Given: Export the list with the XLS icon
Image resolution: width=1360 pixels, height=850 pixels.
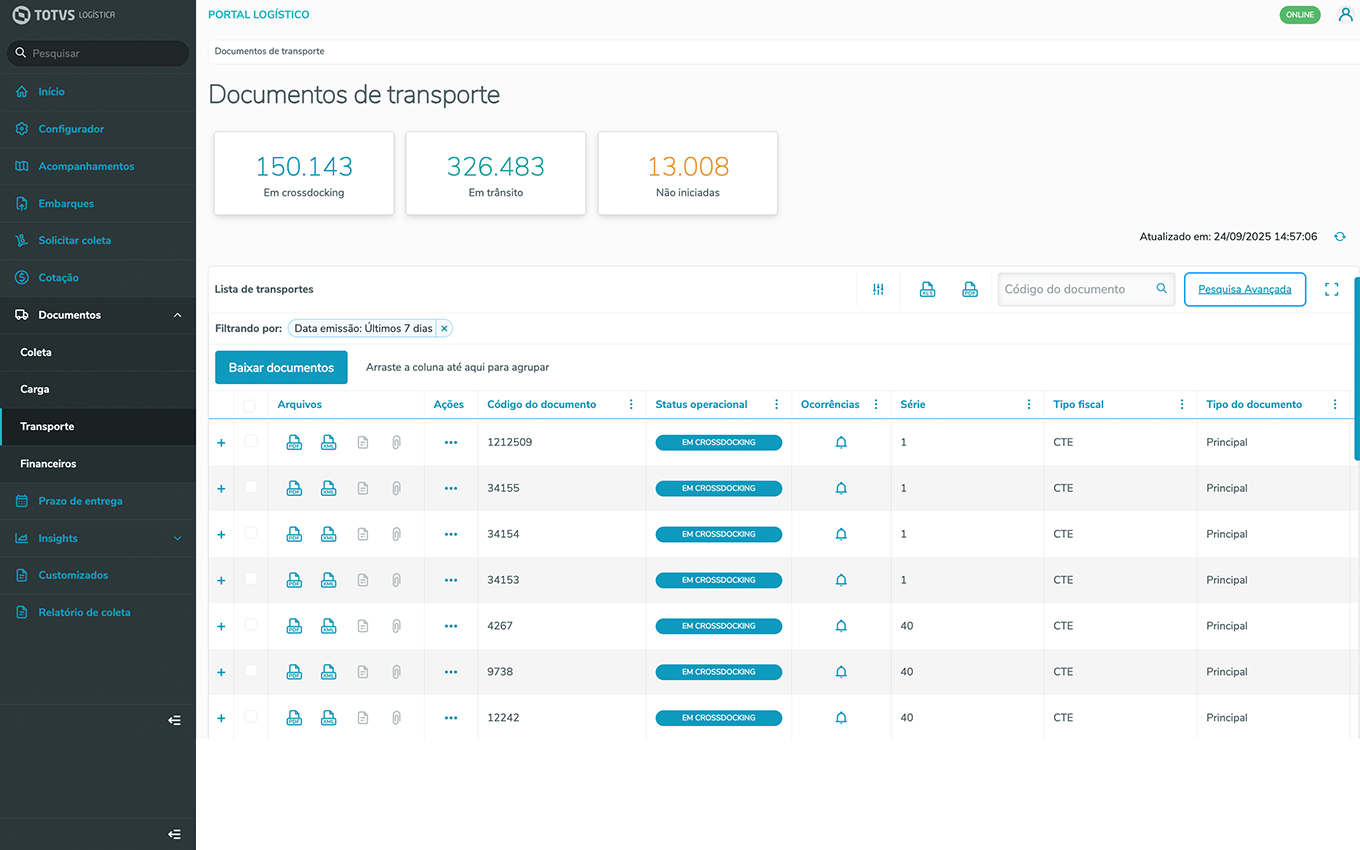Looking at the screenshot, I should 927,289.
